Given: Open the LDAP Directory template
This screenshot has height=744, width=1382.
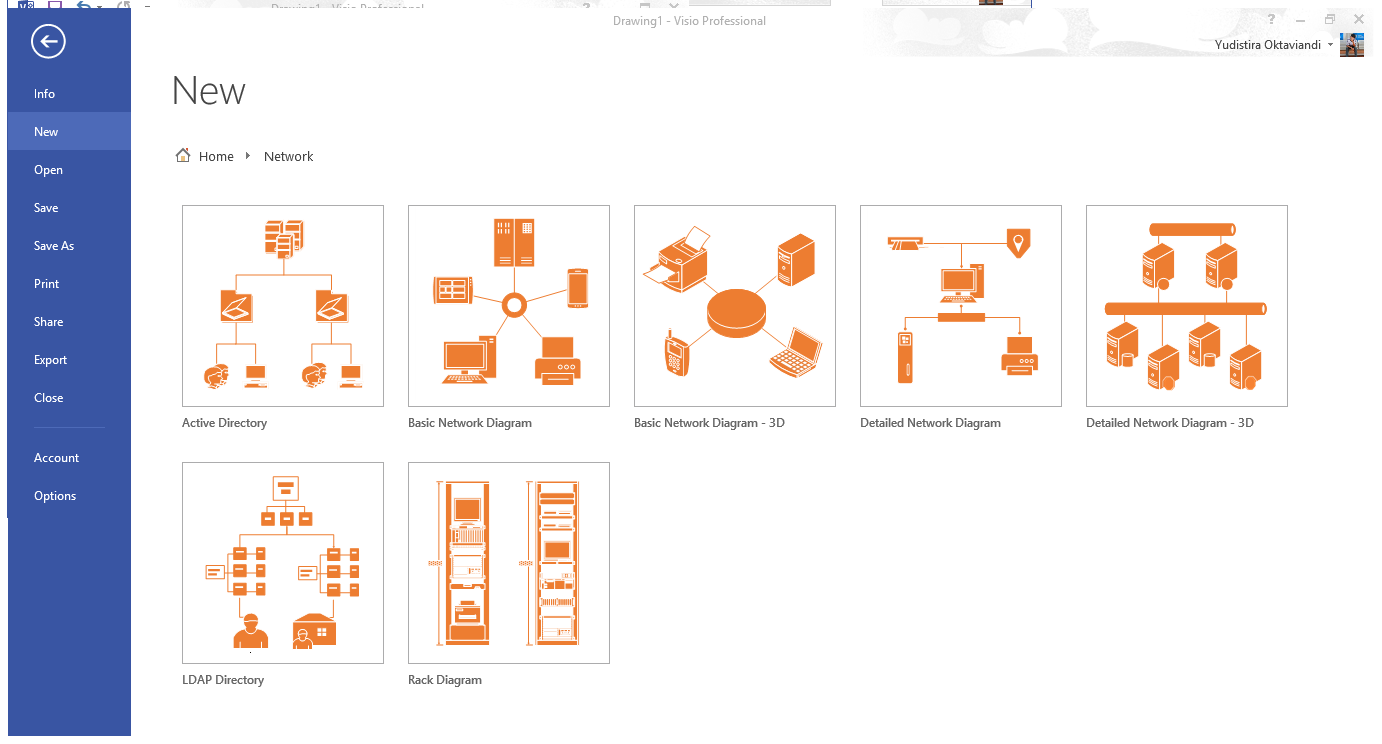Looking at the screenshot, I should 282,562.
